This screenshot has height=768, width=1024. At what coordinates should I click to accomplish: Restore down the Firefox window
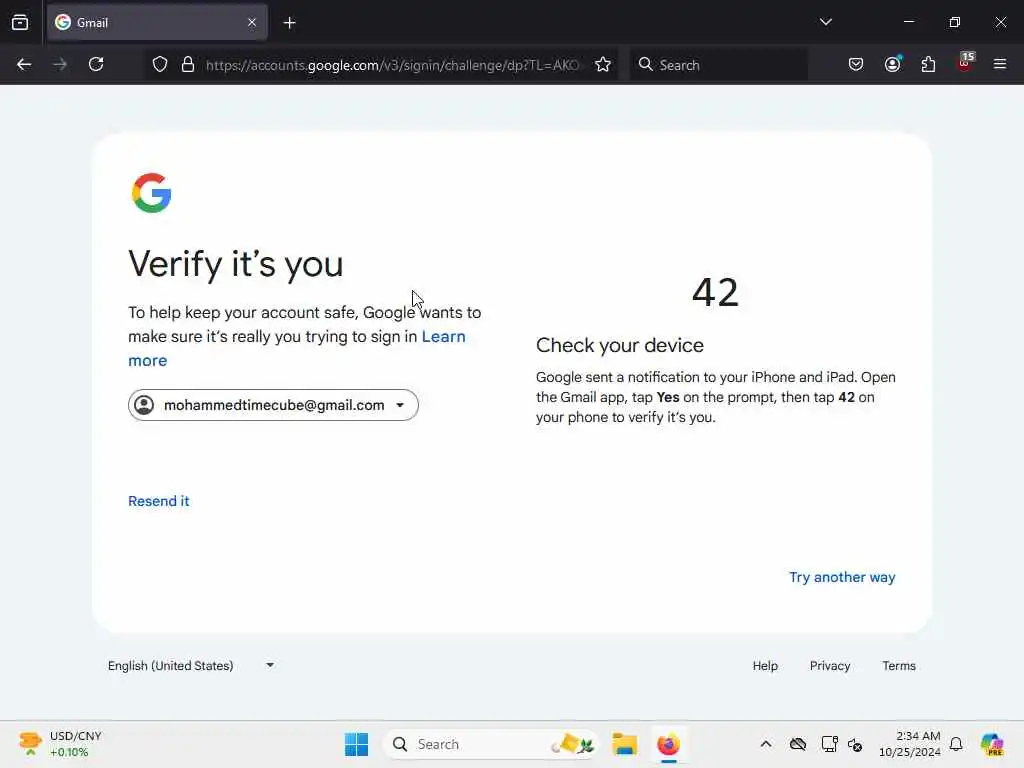[954, 22]
